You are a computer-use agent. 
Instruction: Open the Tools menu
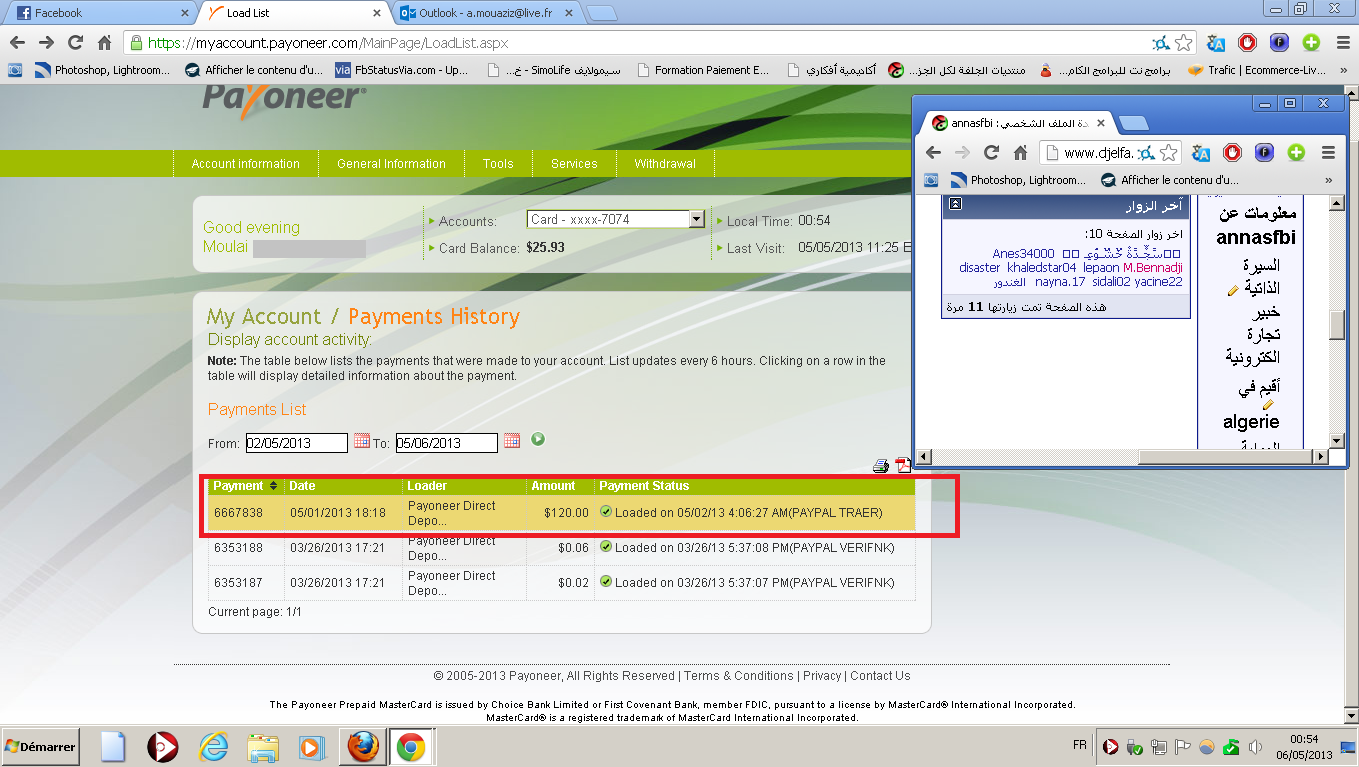point(498,164)
